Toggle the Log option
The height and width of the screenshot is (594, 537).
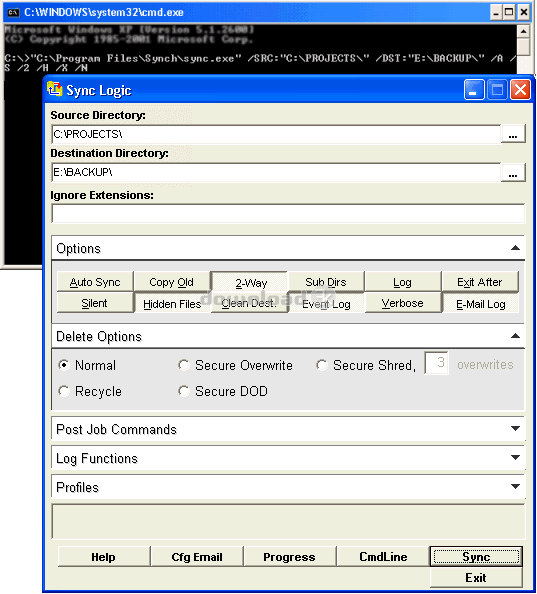pyautogui.click(x=402, y=282)
